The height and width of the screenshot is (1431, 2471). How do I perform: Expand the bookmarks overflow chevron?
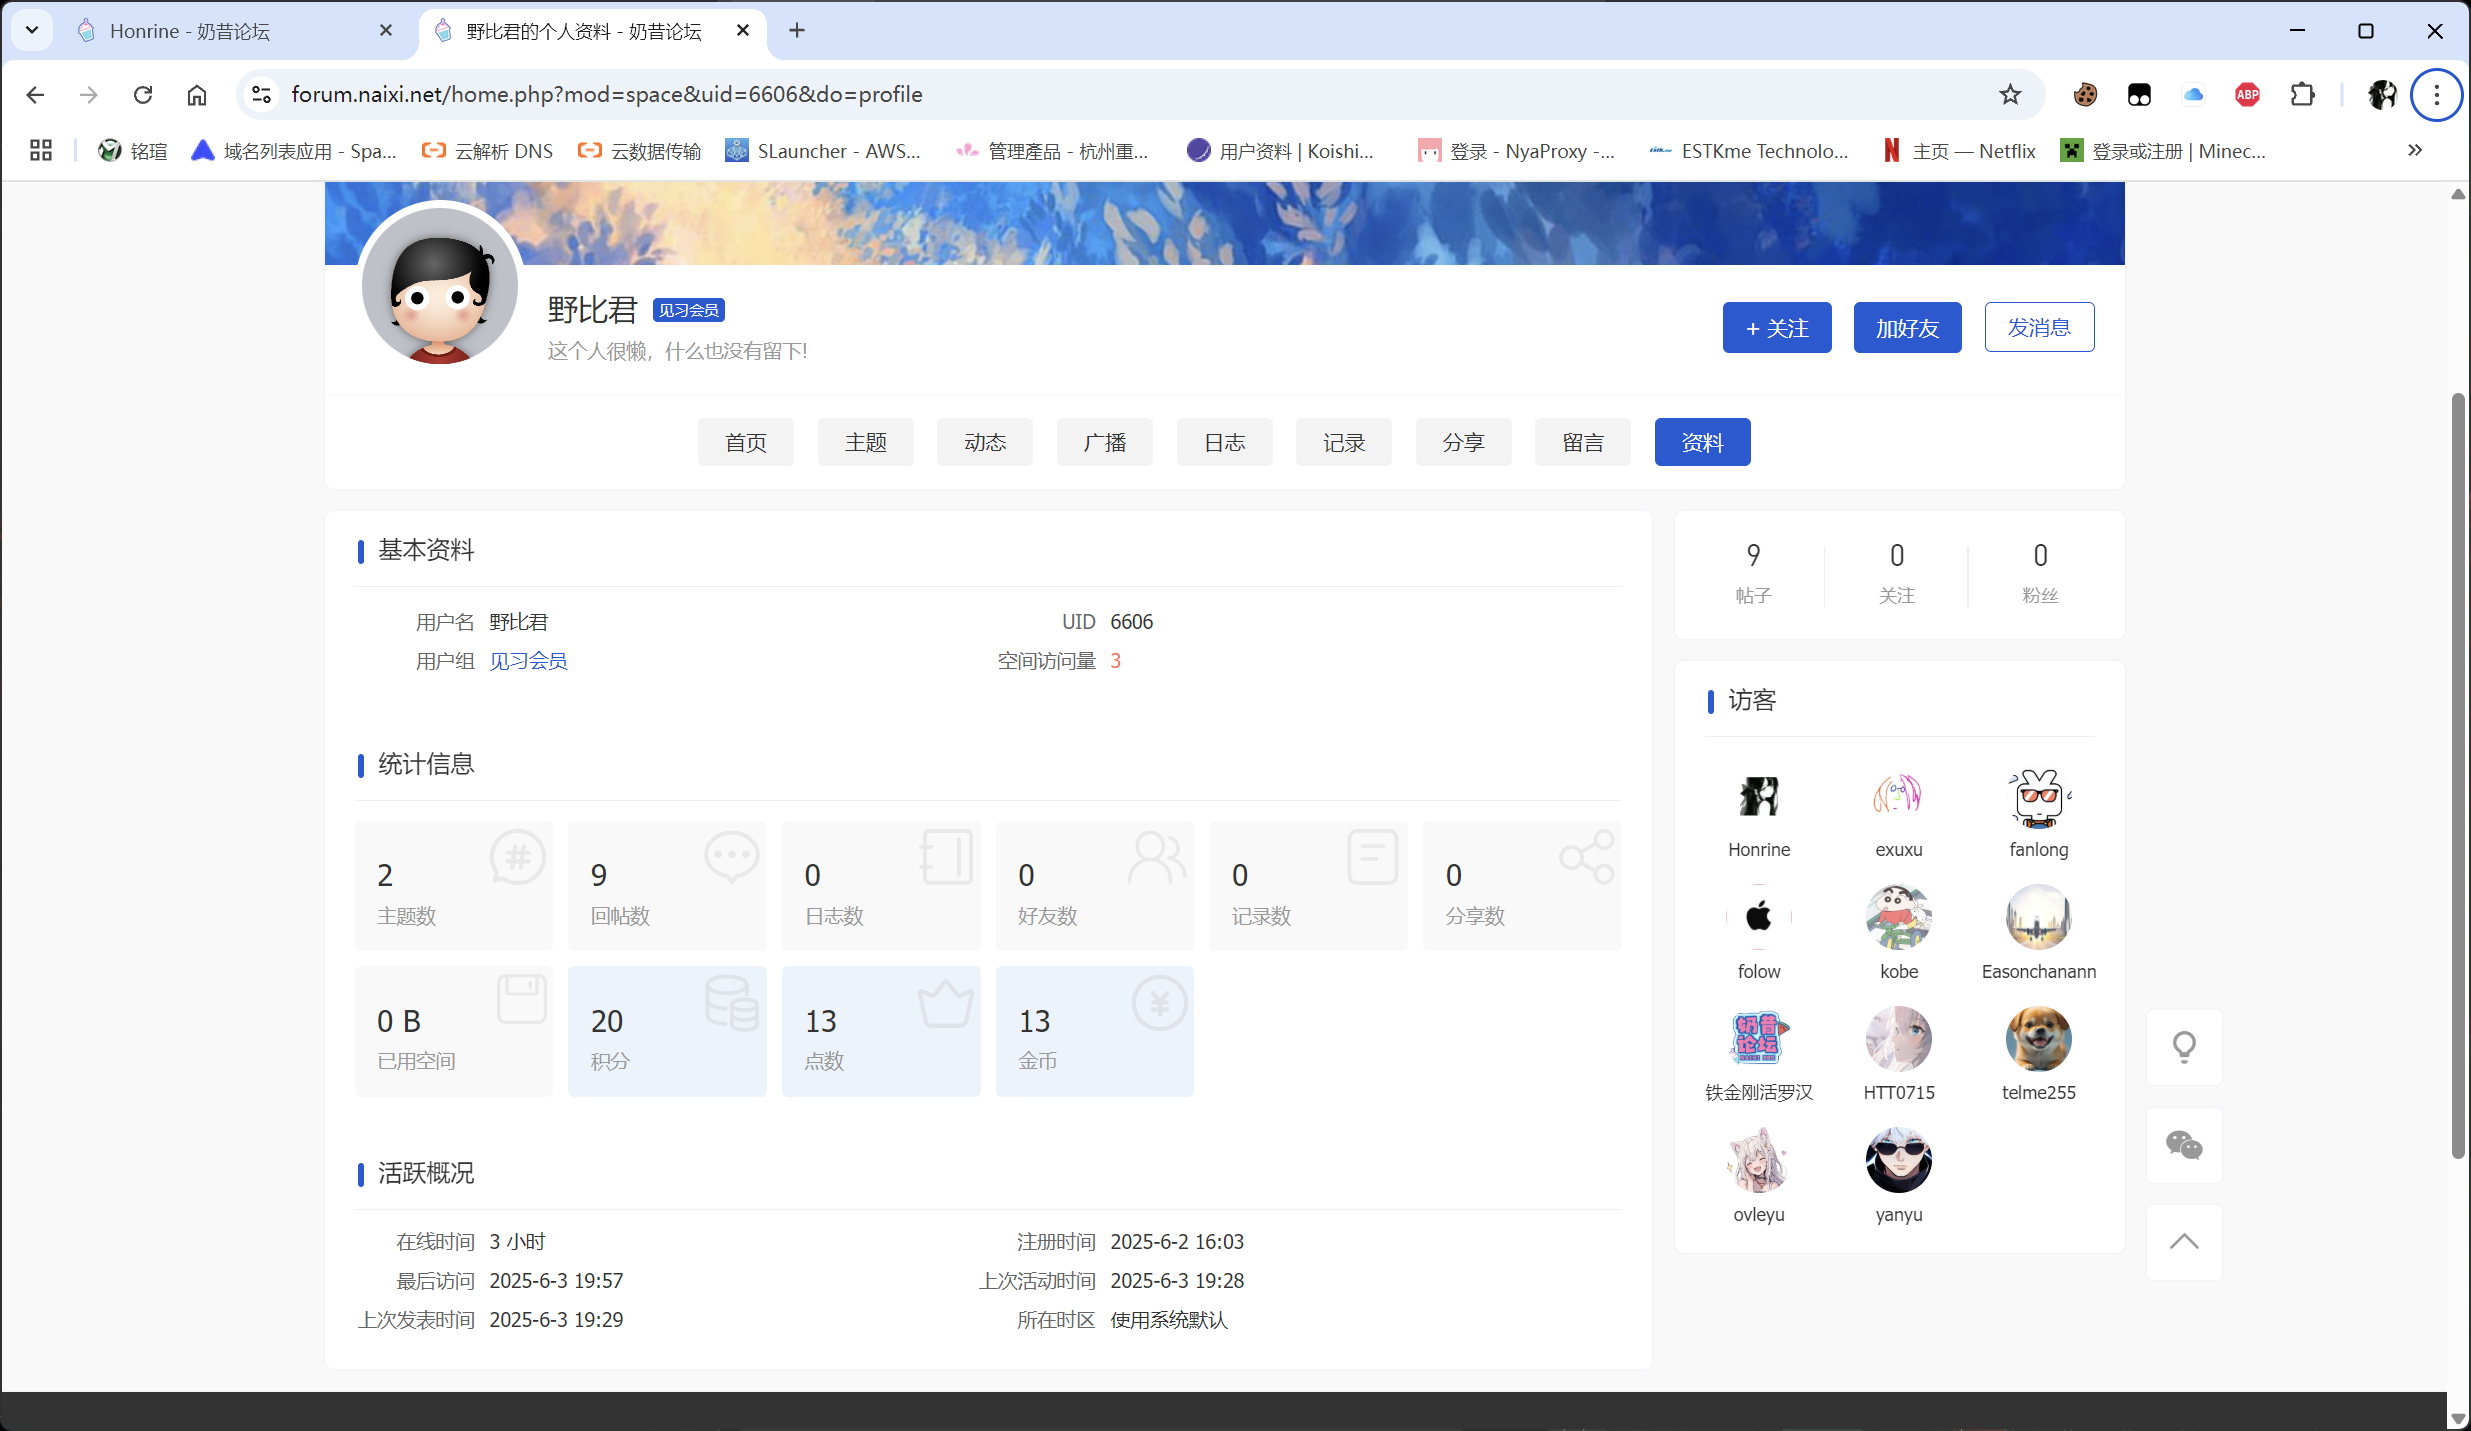[x=2415, y=150]
